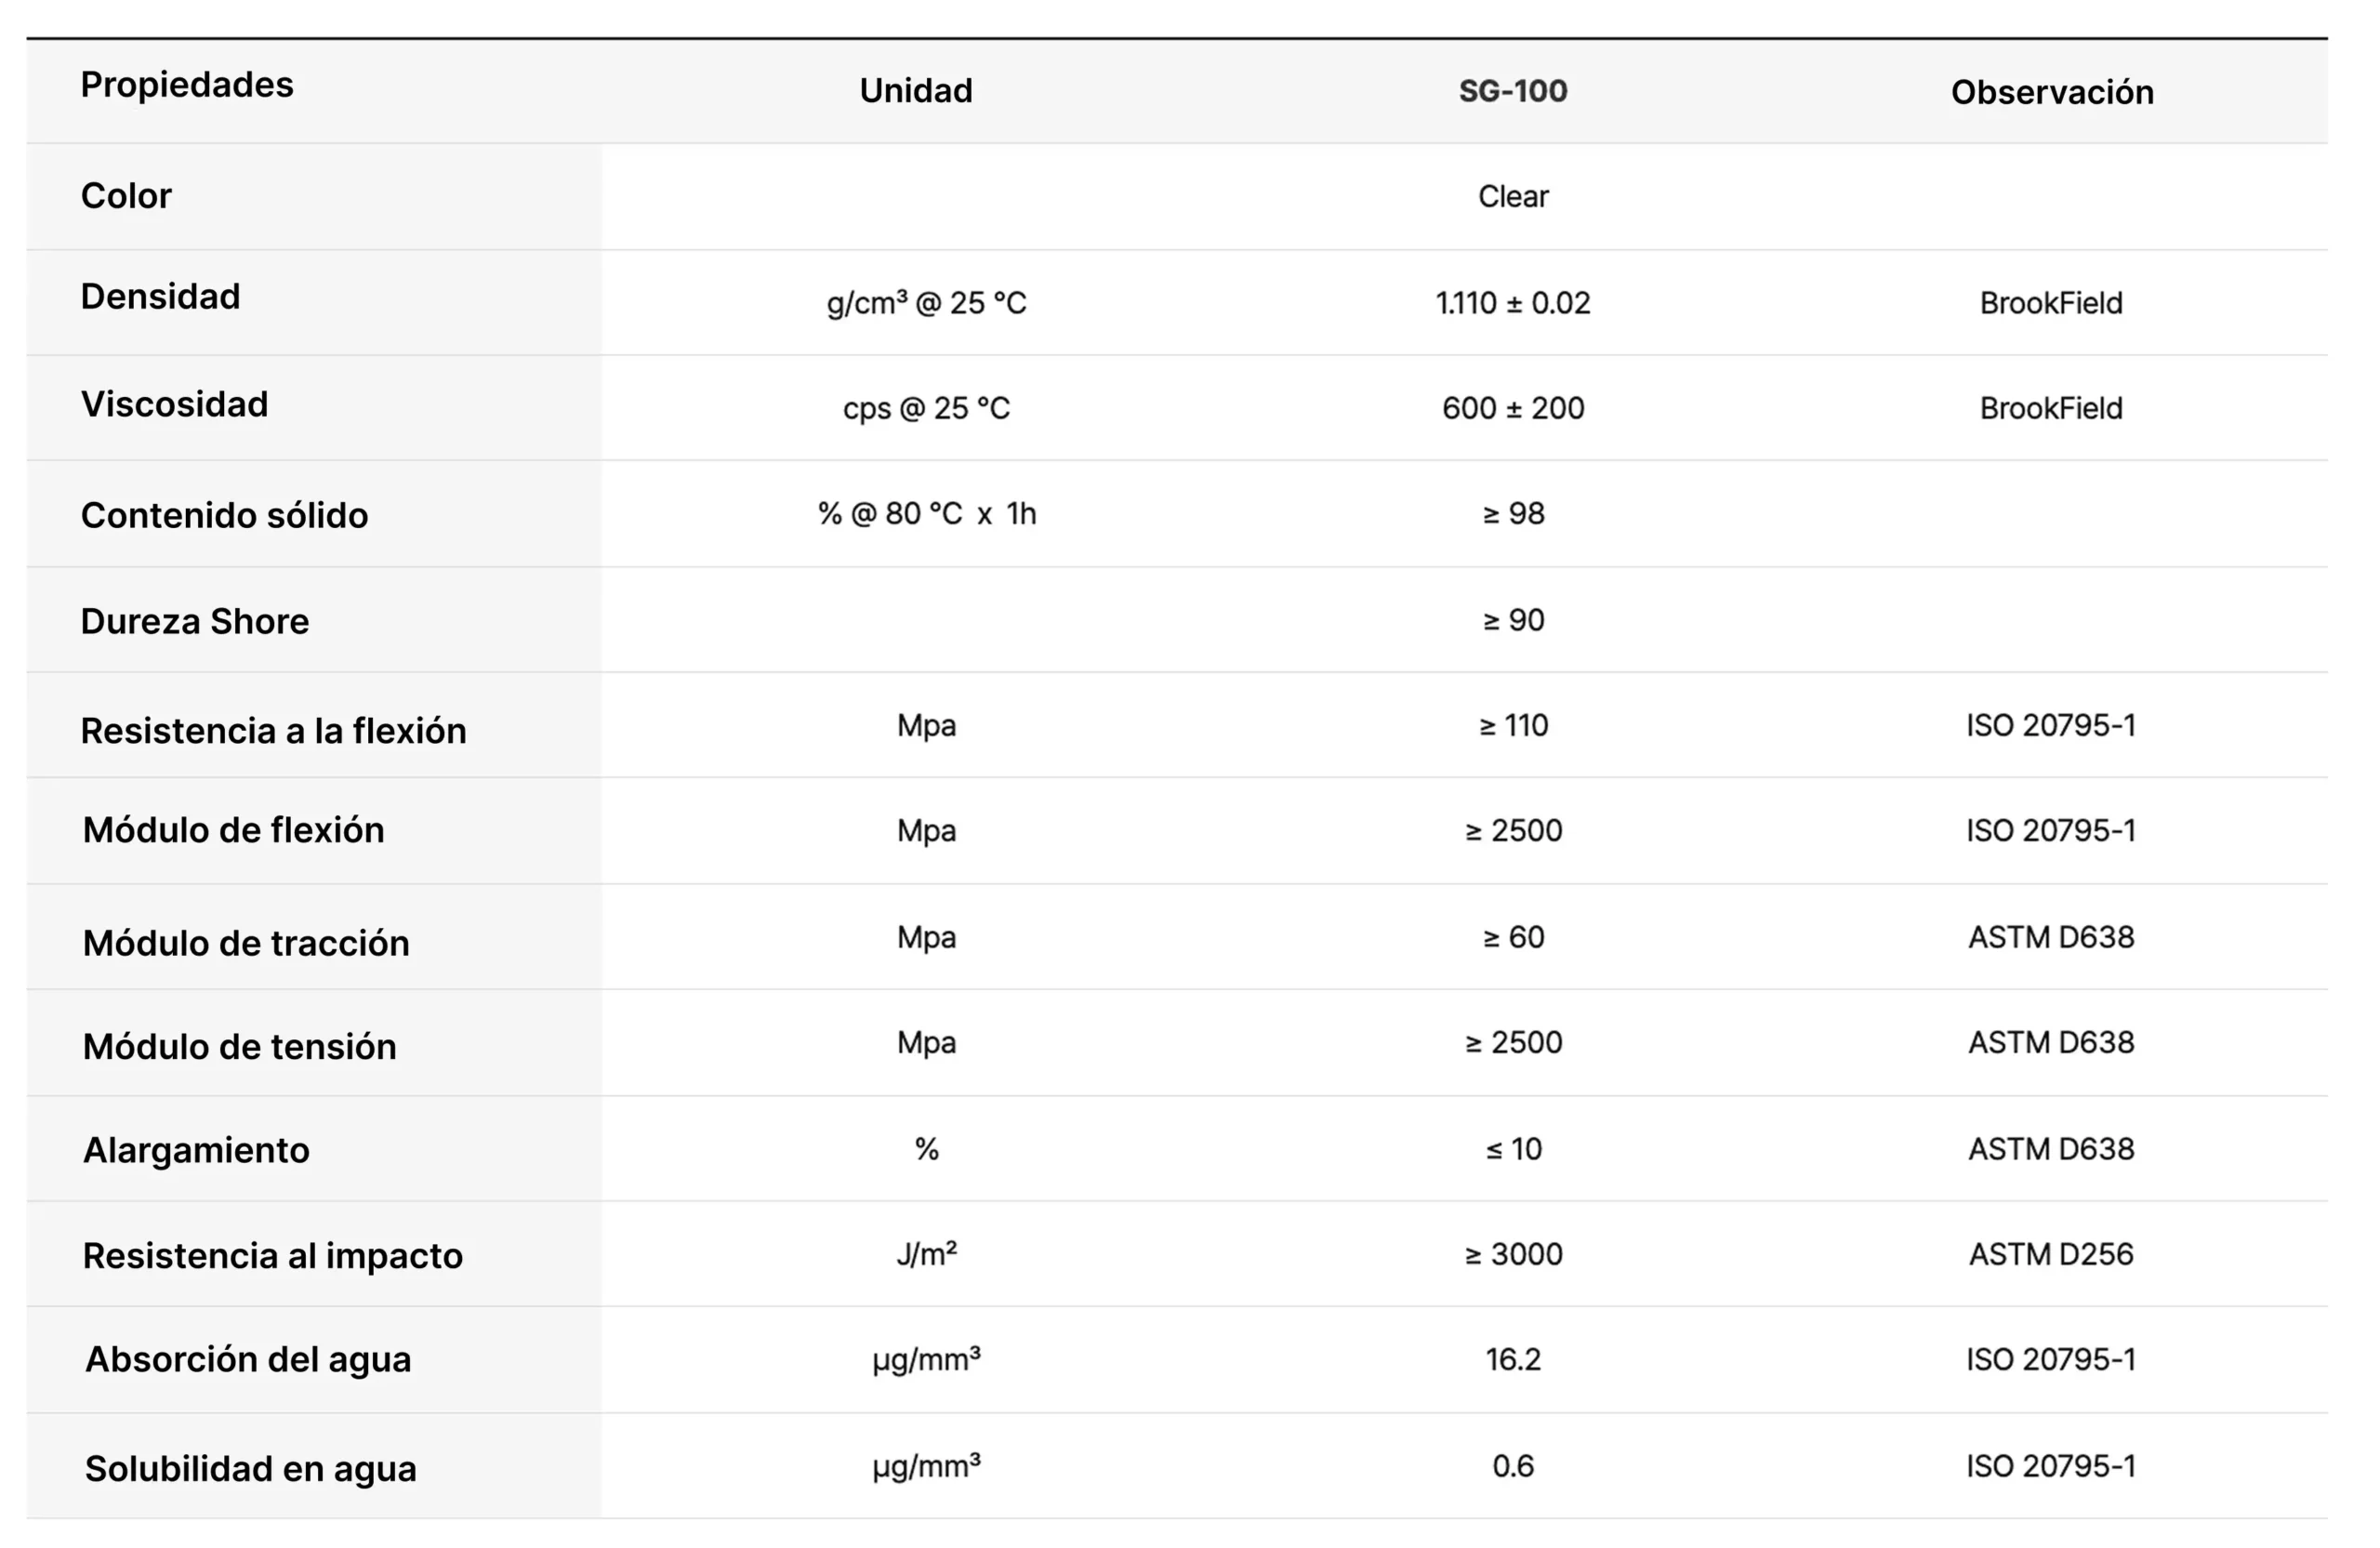
Task: Click the Propiedades column header
Action: 187,85
